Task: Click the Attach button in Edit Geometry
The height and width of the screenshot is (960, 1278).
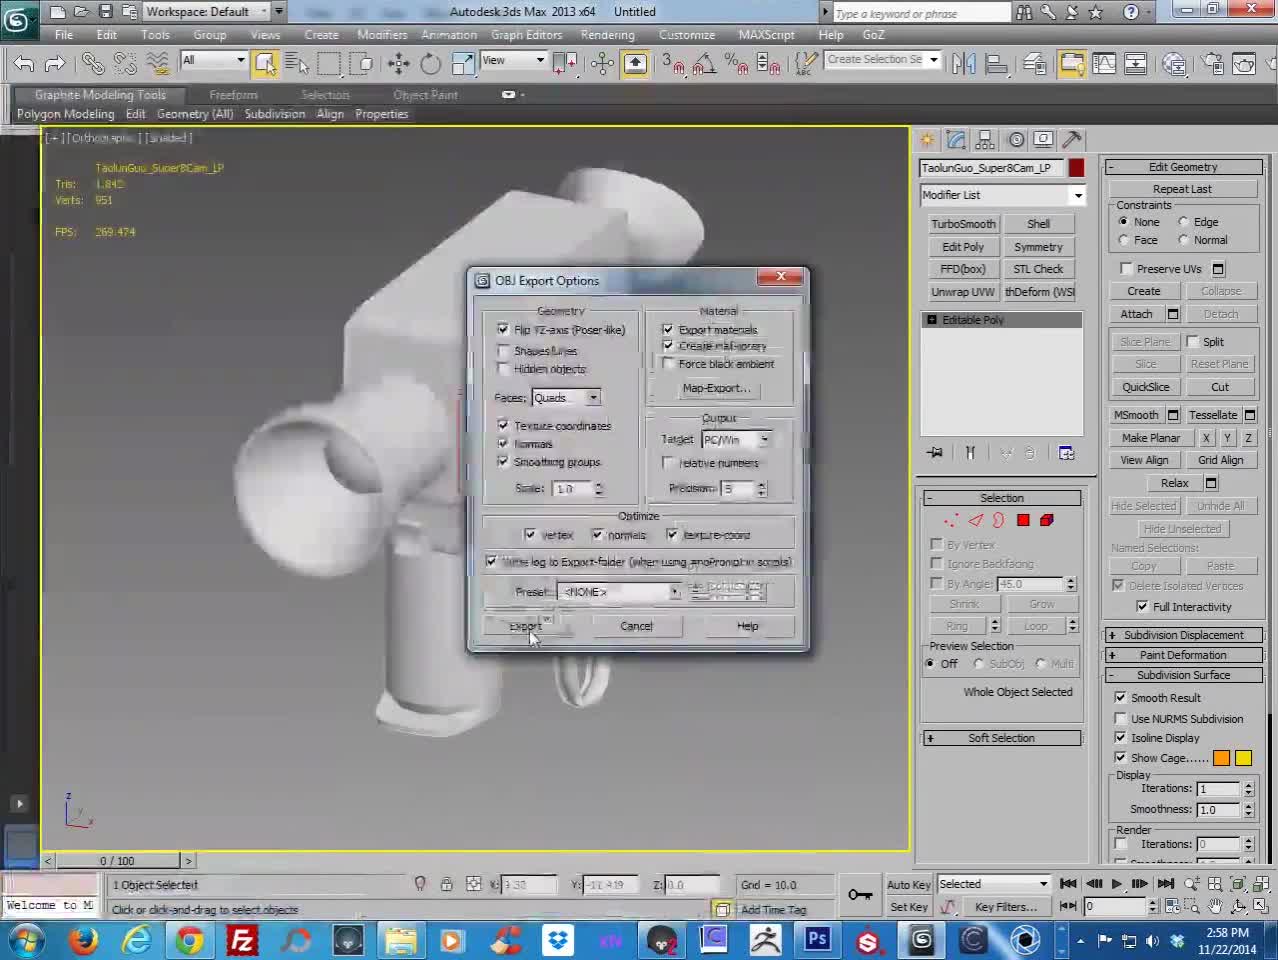Action: (x=1136, y=314)
